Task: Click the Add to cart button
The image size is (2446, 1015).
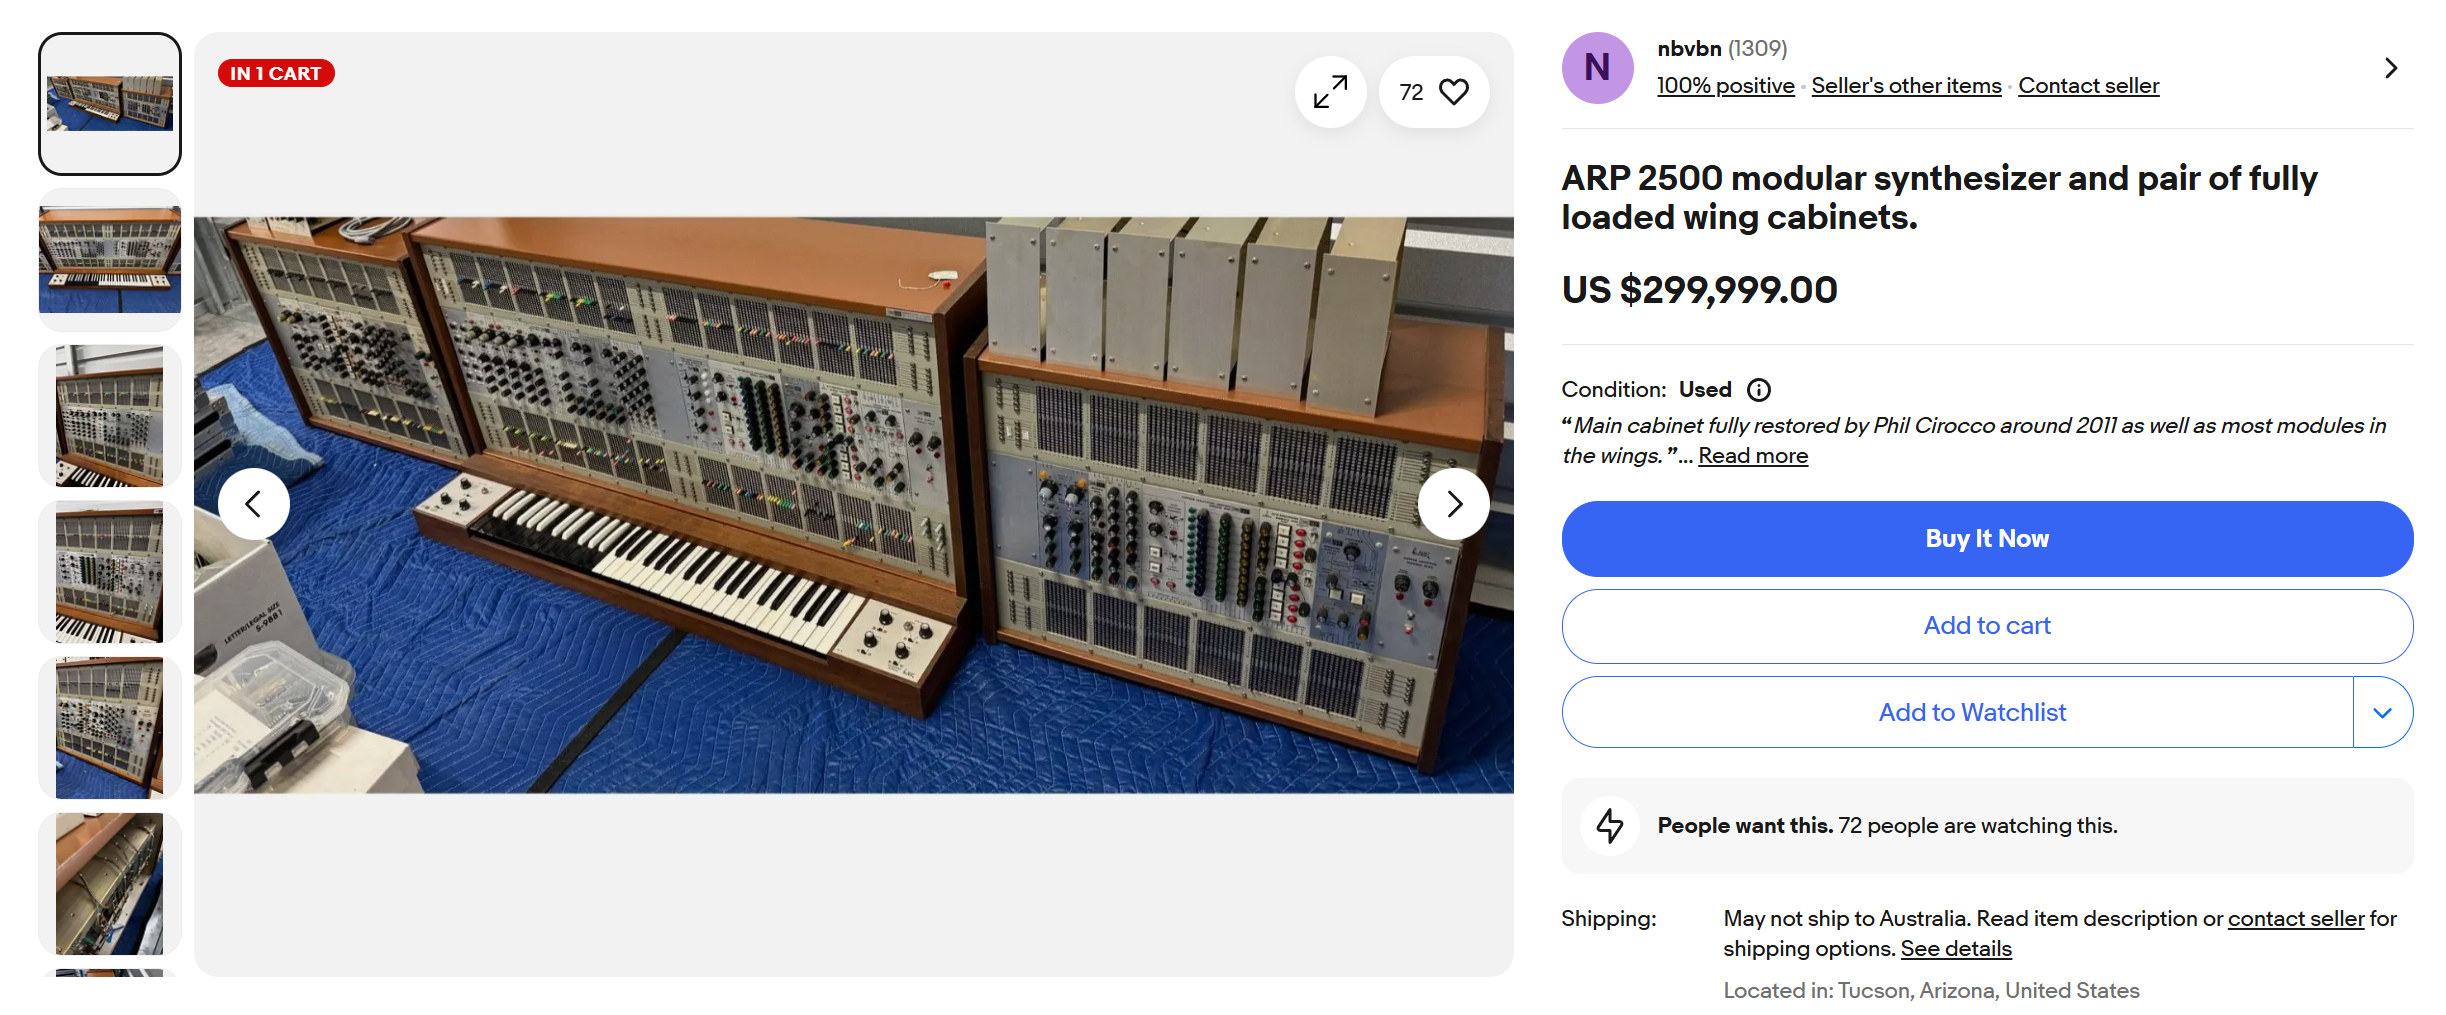Action: coord(1987,626)
